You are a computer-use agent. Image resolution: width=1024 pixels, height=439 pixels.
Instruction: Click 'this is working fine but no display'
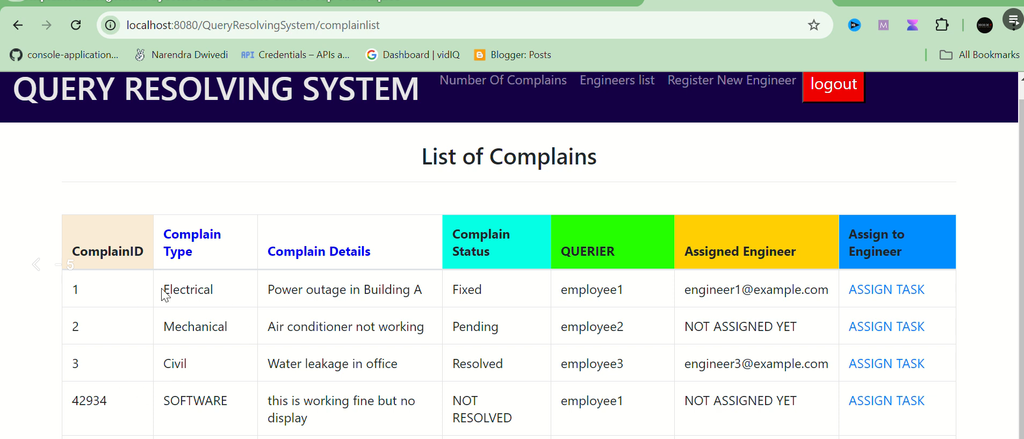click(x=342, y=409)
